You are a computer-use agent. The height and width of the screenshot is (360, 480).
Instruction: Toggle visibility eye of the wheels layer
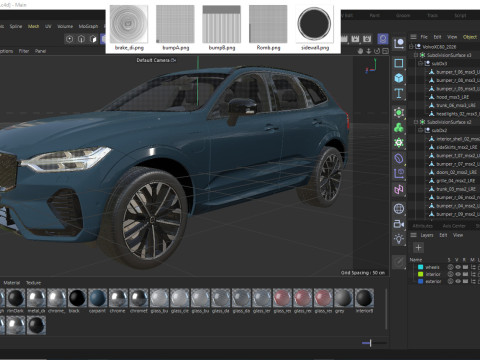coord(458,267)
